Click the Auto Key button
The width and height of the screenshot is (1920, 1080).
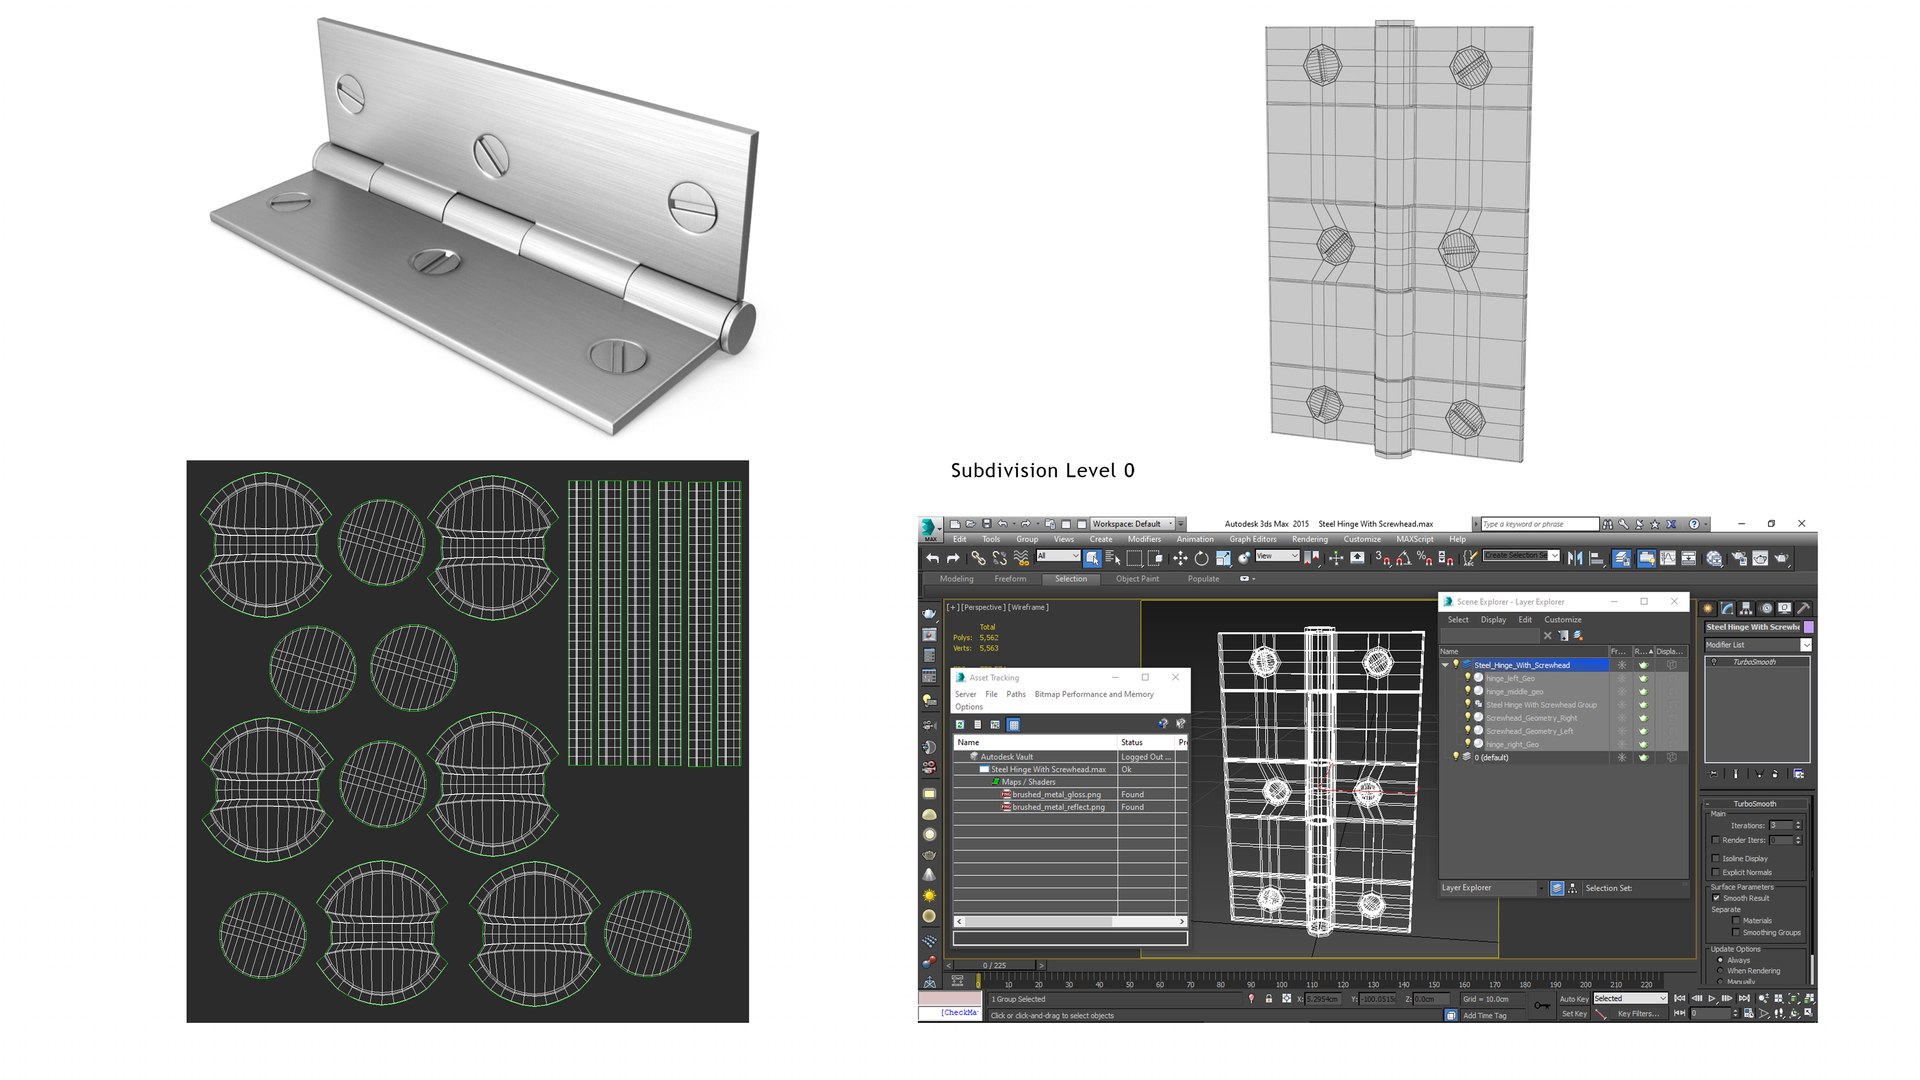coord(1573,998)
